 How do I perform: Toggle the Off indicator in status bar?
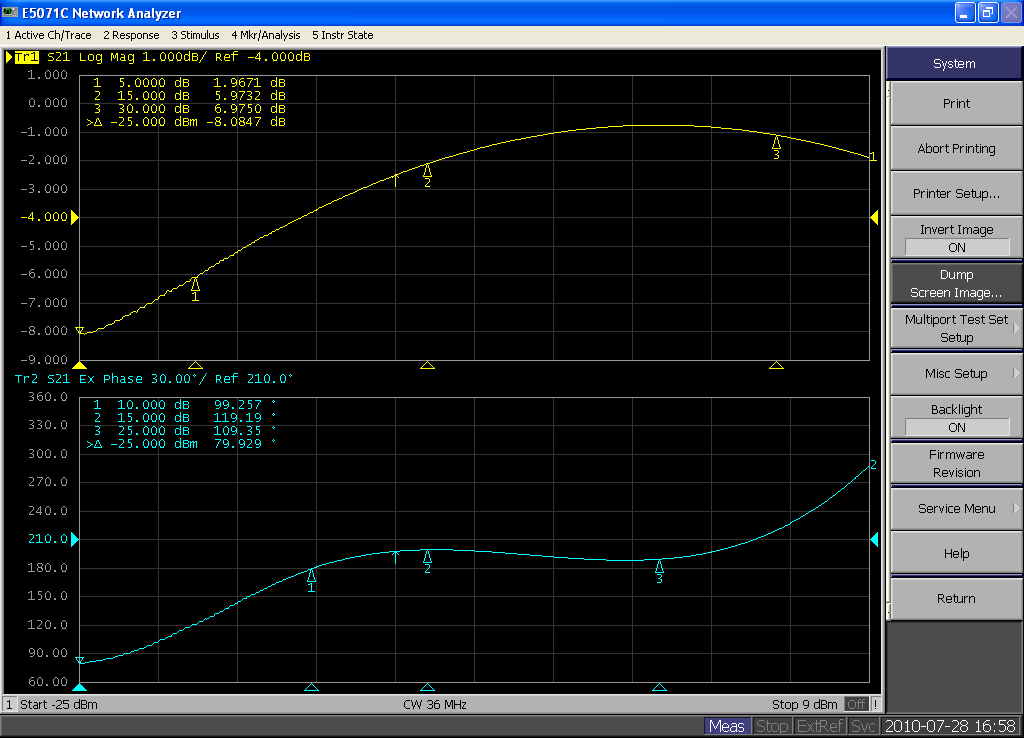pos(857,704)
